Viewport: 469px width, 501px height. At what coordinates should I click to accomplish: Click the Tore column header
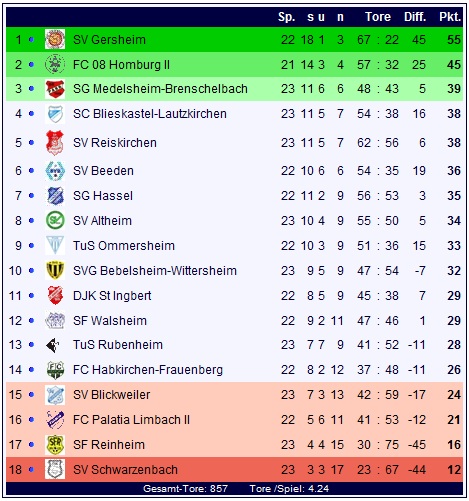pyautogui.click(x=378, y=17)
